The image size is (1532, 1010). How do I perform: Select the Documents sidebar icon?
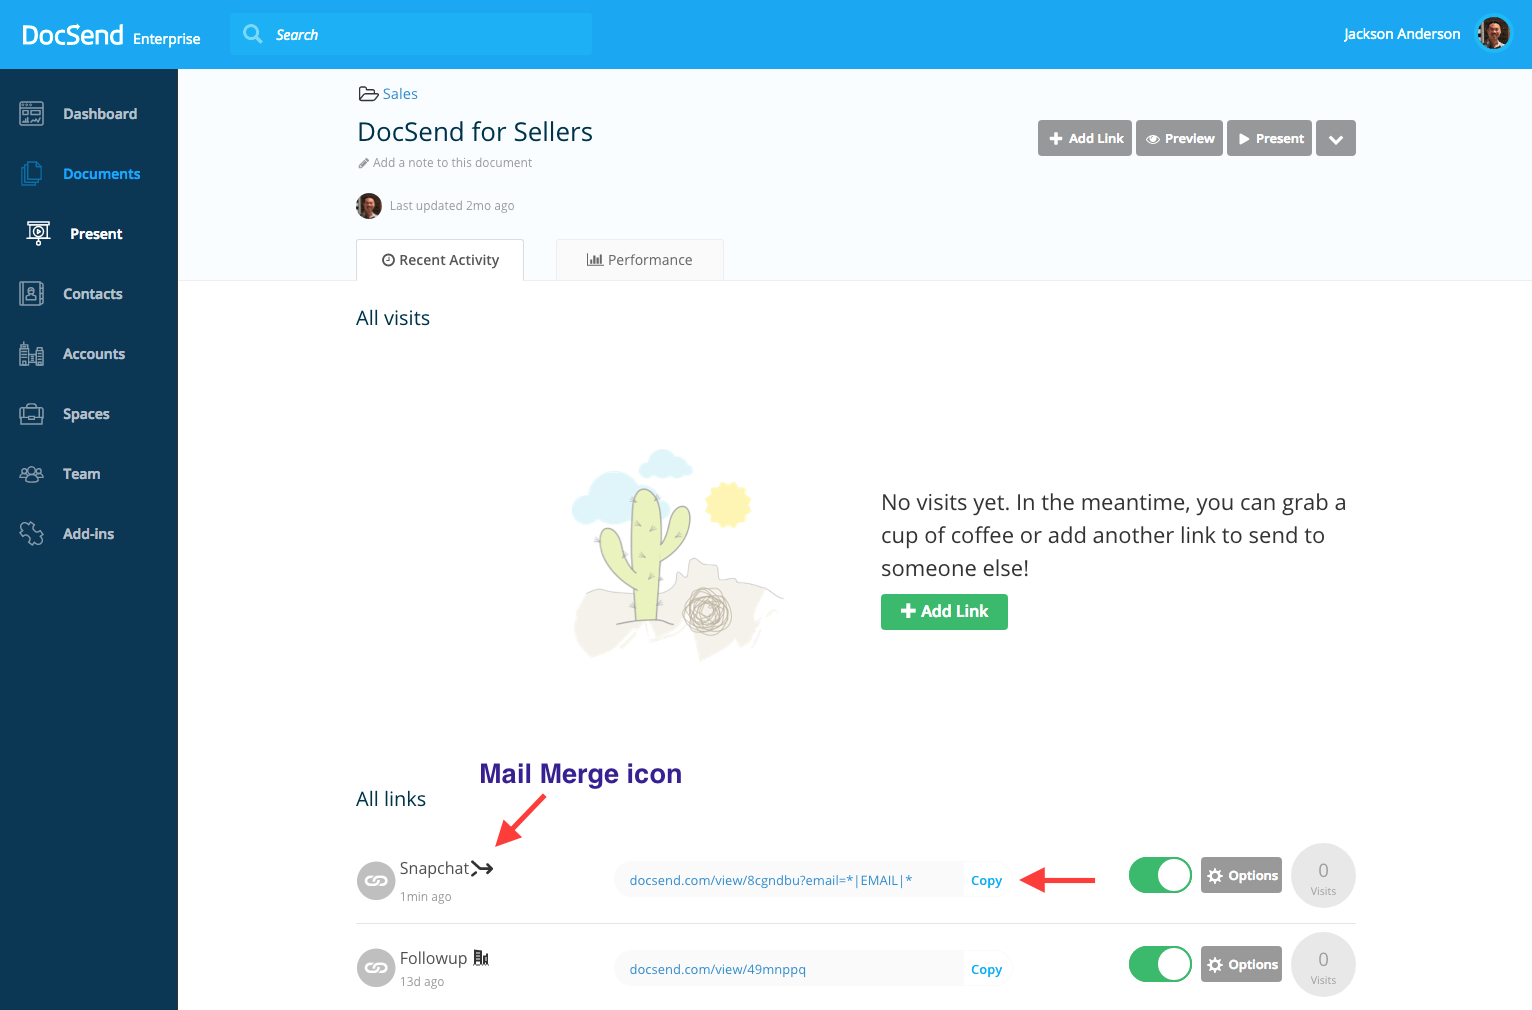click(x=31, y=174)
